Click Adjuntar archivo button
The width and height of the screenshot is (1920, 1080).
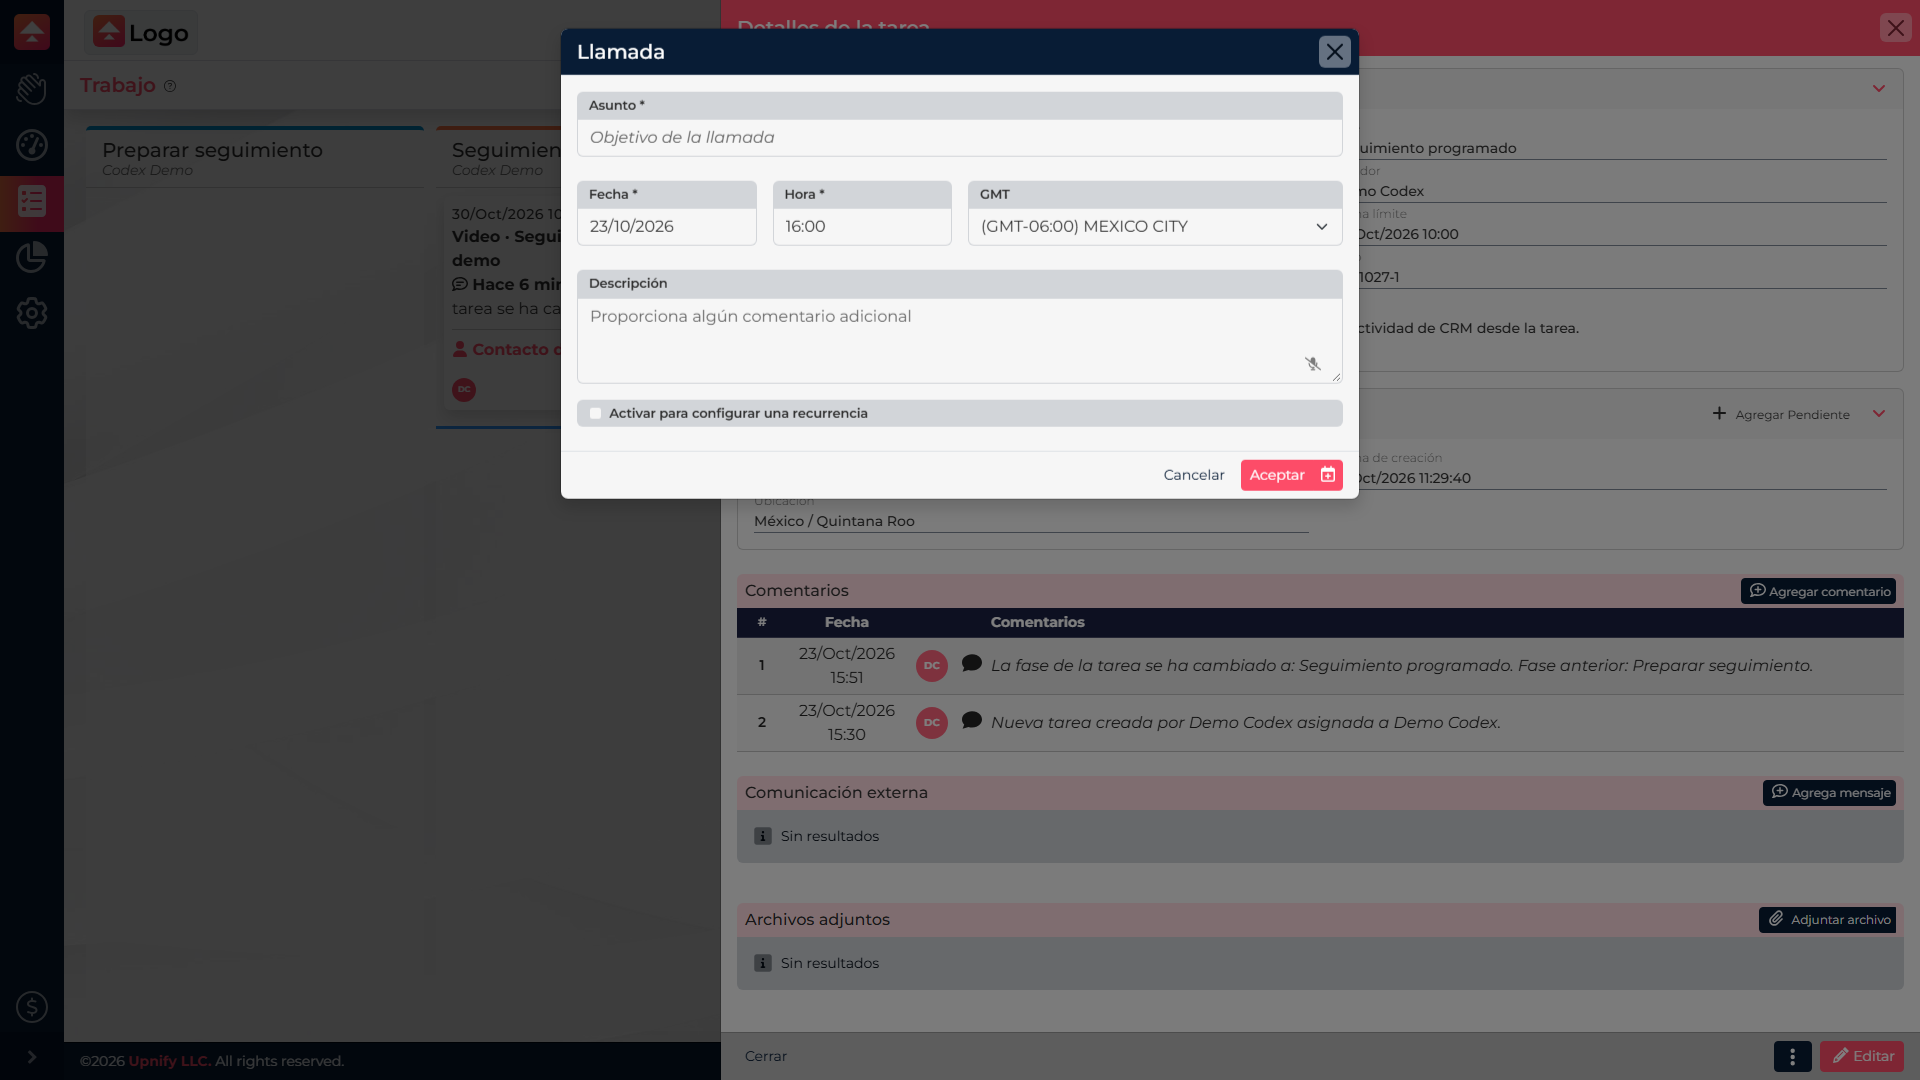[1827, 919]
